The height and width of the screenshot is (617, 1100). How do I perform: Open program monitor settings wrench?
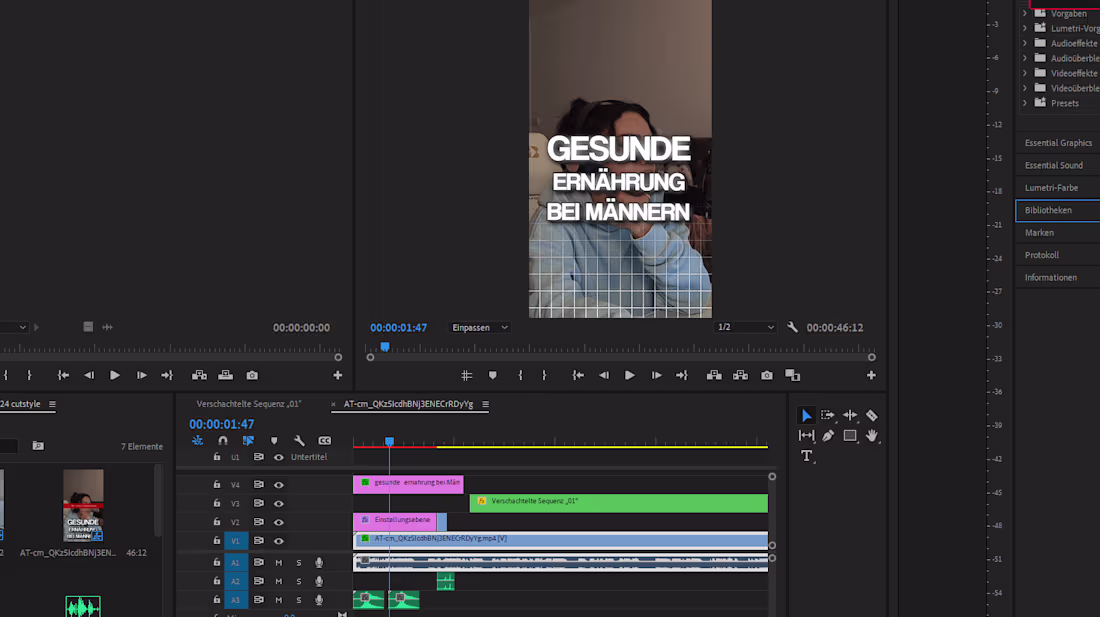coord(793,327)
